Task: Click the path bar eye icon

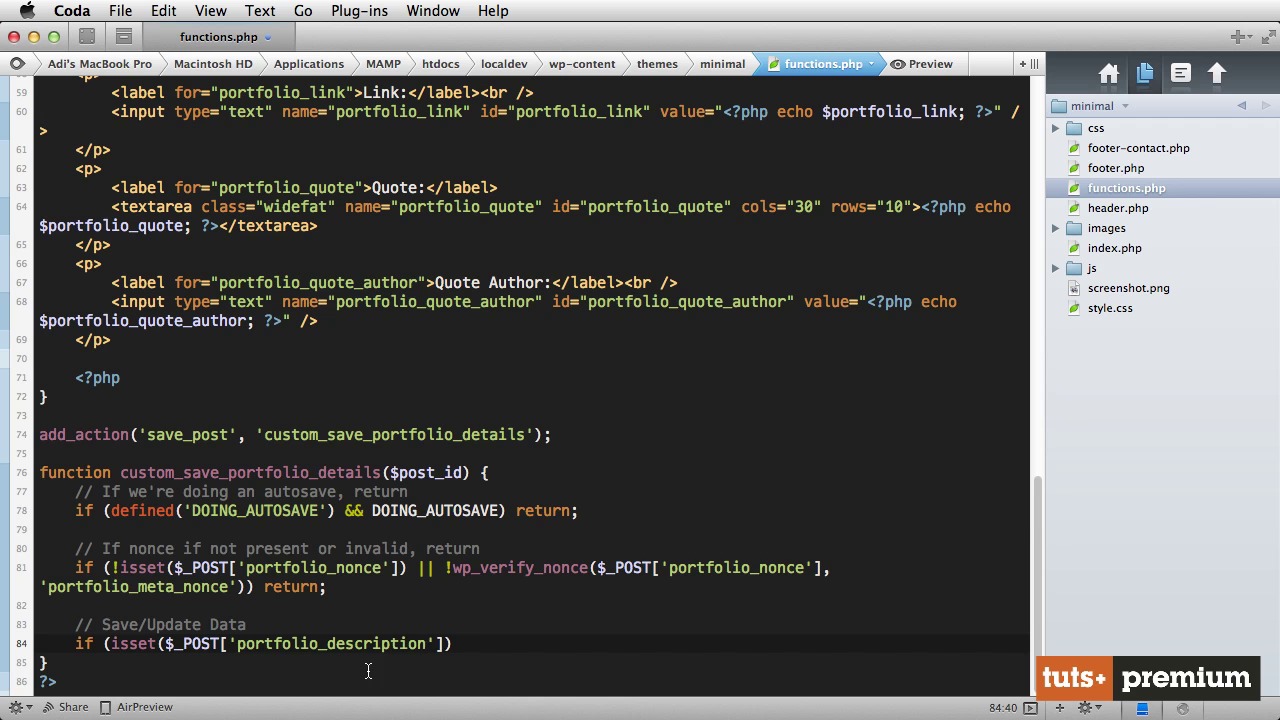Action: point(17,64)
